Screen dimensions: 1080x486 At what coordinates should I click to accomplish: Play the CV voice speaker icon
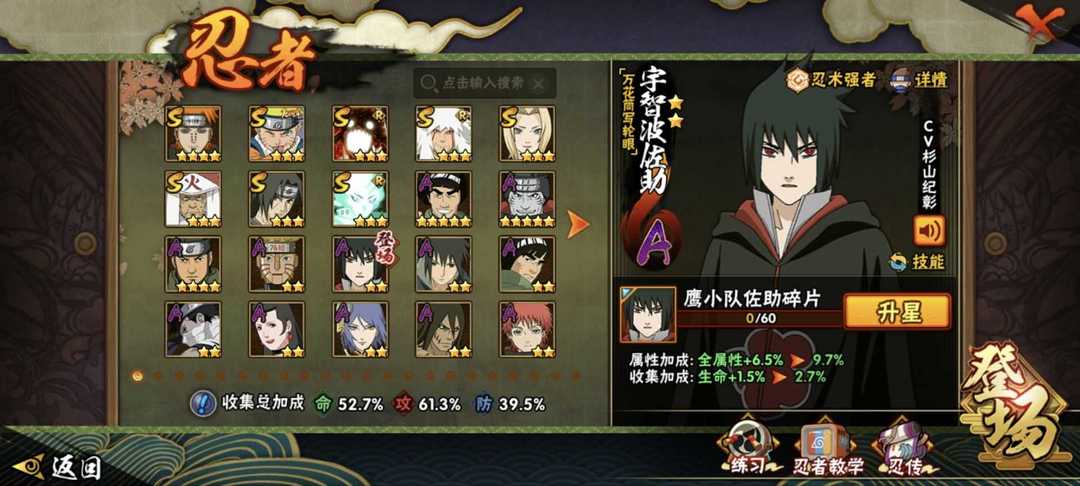click(929, 231)
